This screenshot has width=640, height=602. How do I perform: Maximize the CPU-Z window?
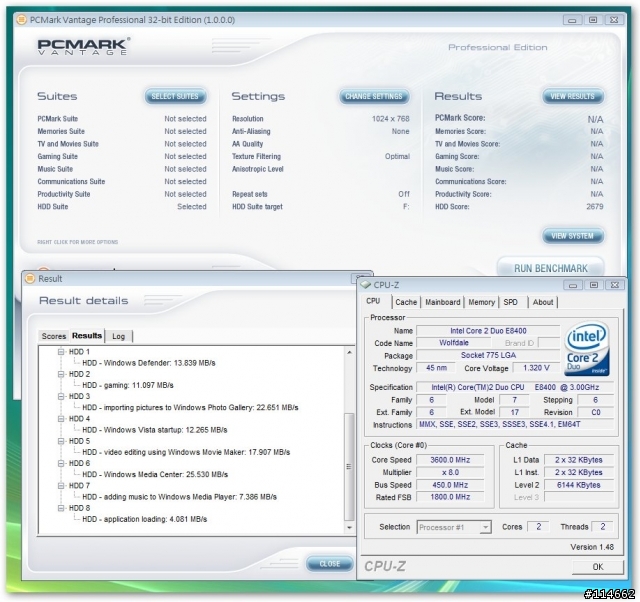pos(594,285)
